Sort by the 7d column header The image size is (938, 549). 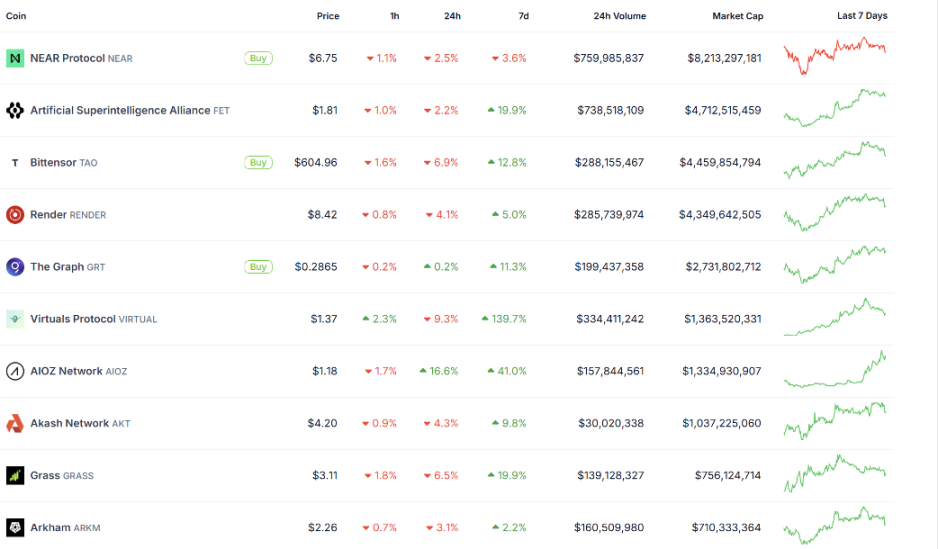coord(523,16)
